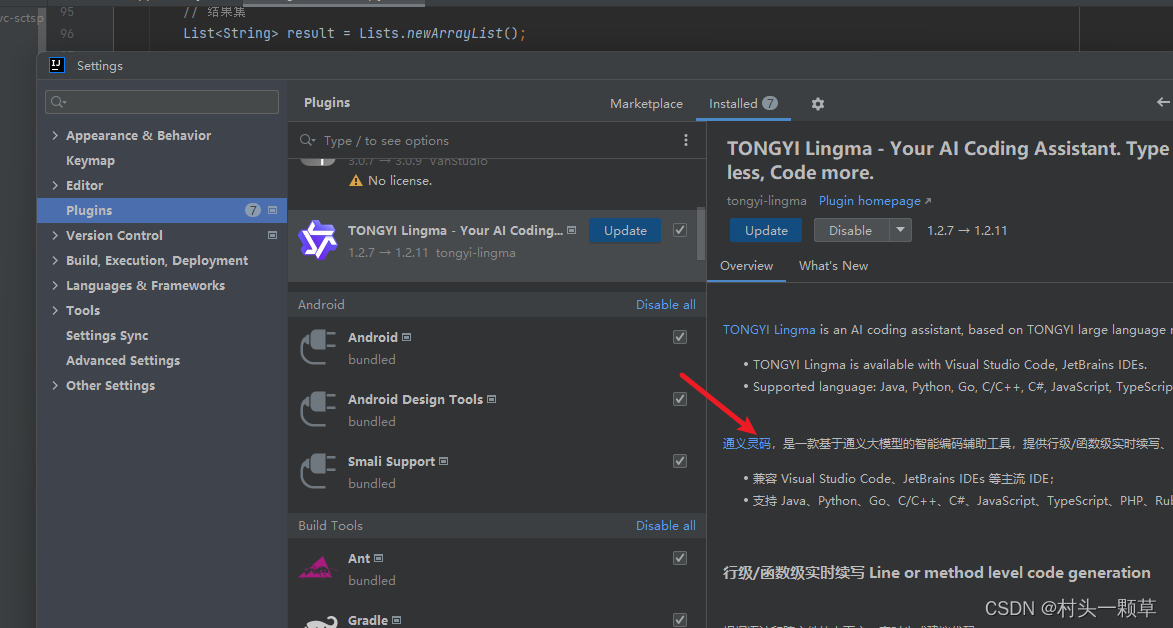Open the plugin search options kebab menu
The height and width of the screenshot is (628, 1173).
686,140
